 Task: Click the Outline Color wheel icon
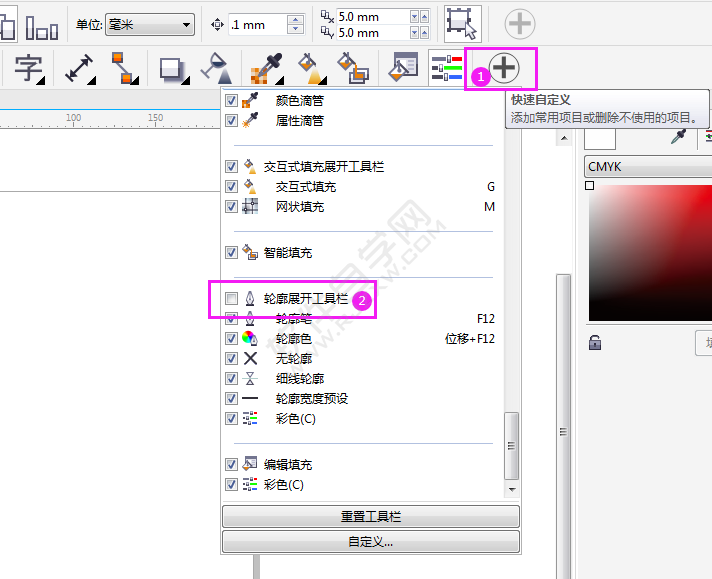(250, 338)
